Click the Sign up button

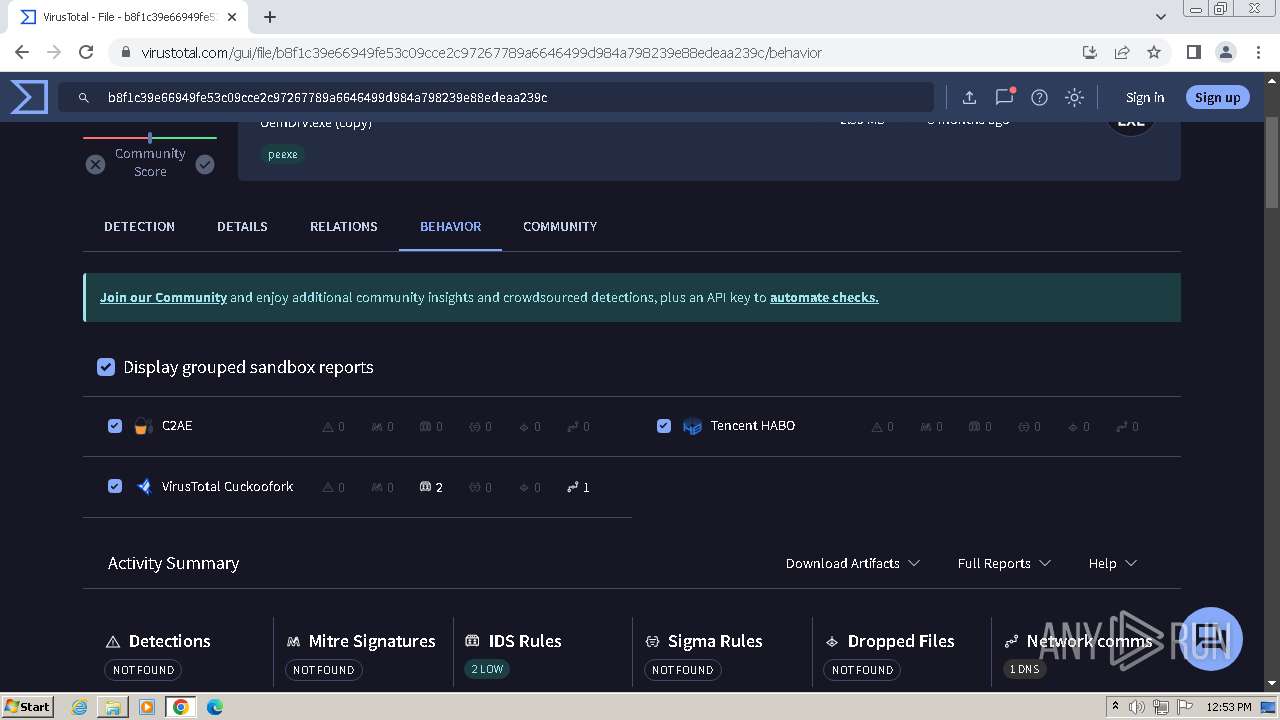(1217, 97)
